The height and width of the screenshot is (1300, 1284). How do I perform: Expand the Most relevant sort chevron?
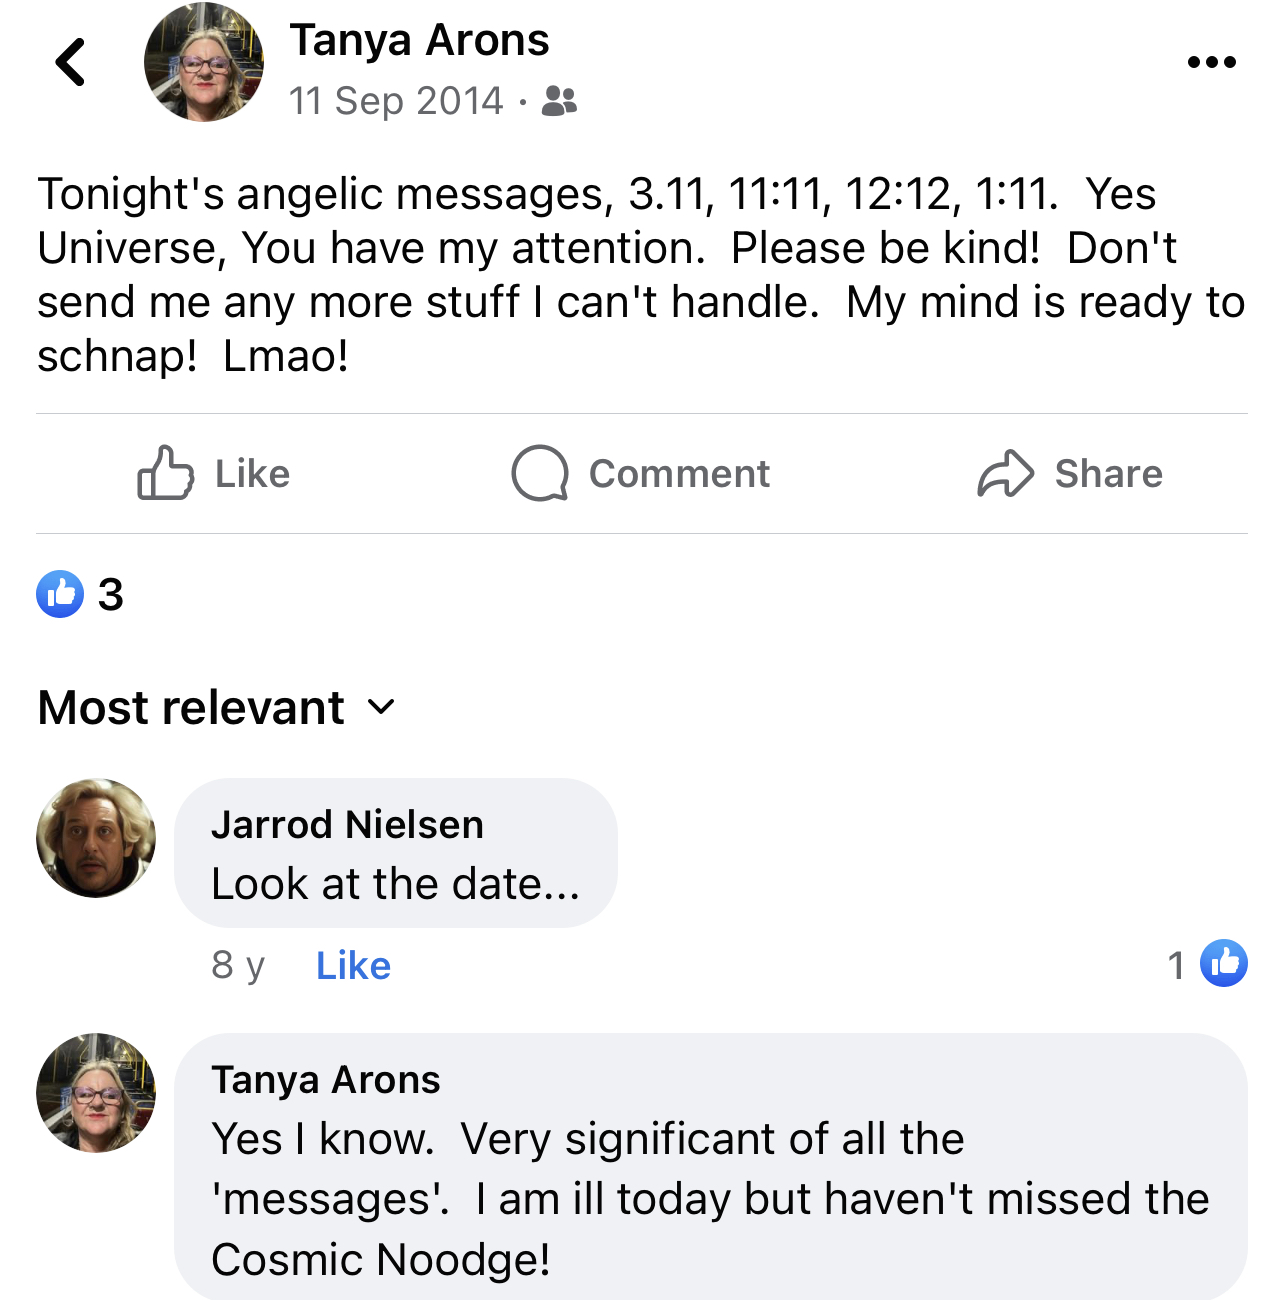pos(381,708)
